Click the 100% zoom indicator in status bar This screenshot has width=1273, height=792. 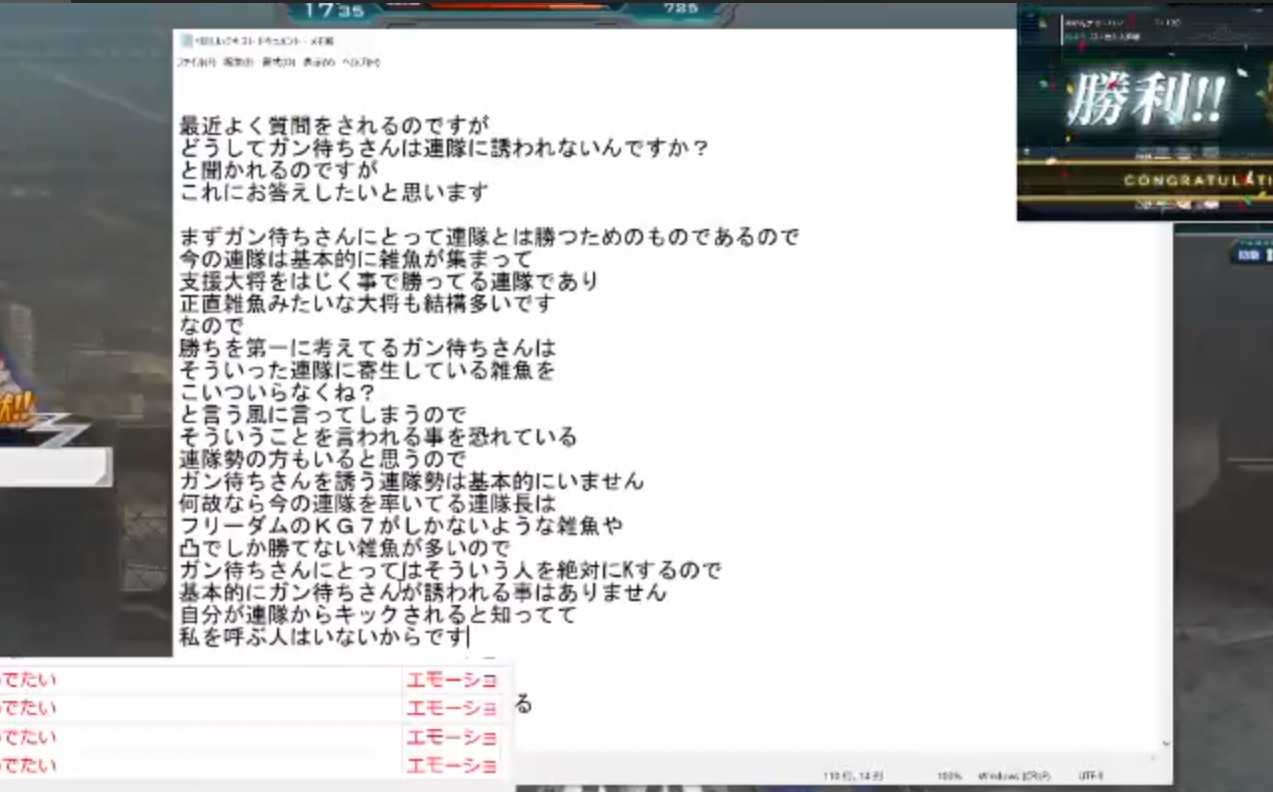click(949, 776)
